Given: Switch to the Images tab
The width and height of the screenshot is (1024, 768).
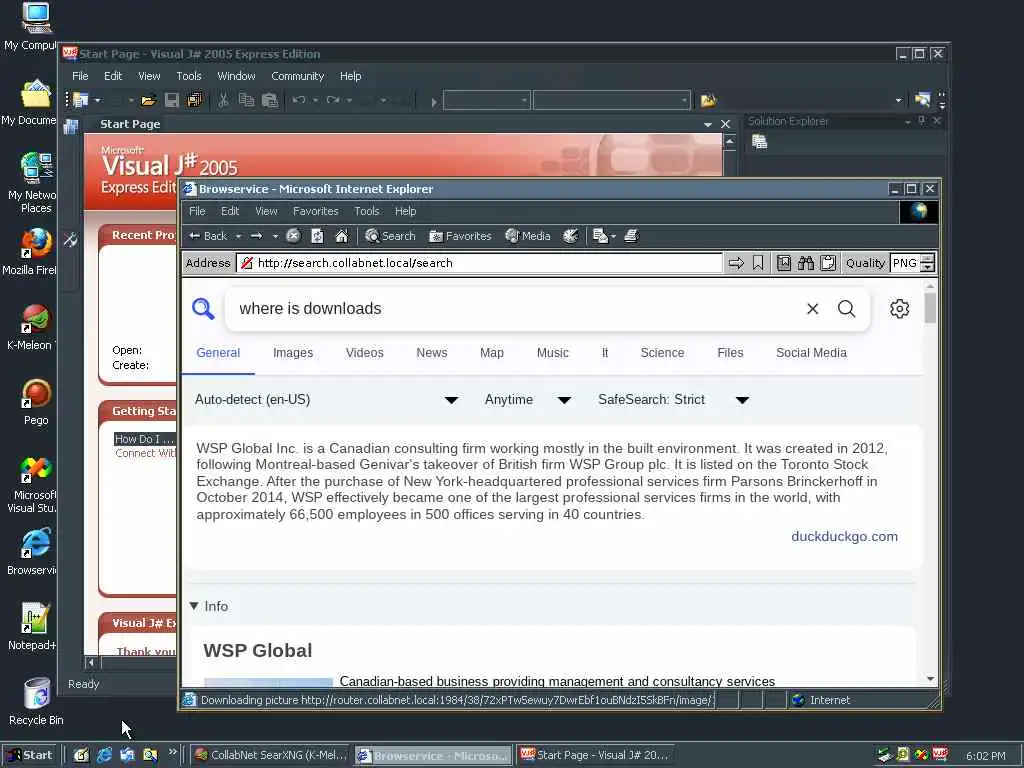Looking at the screenshot, I should click(x=293, y=353).
